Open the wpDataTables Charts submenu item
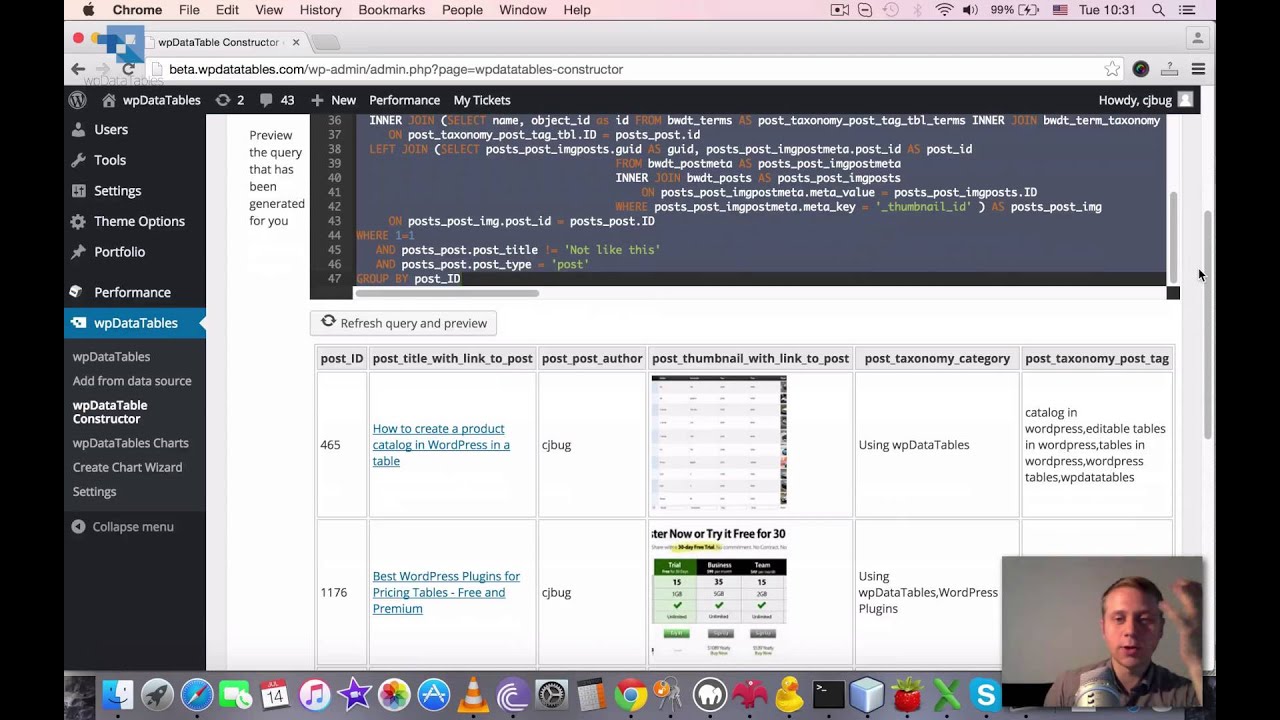The image size is (1280, 720). point(130,443)
